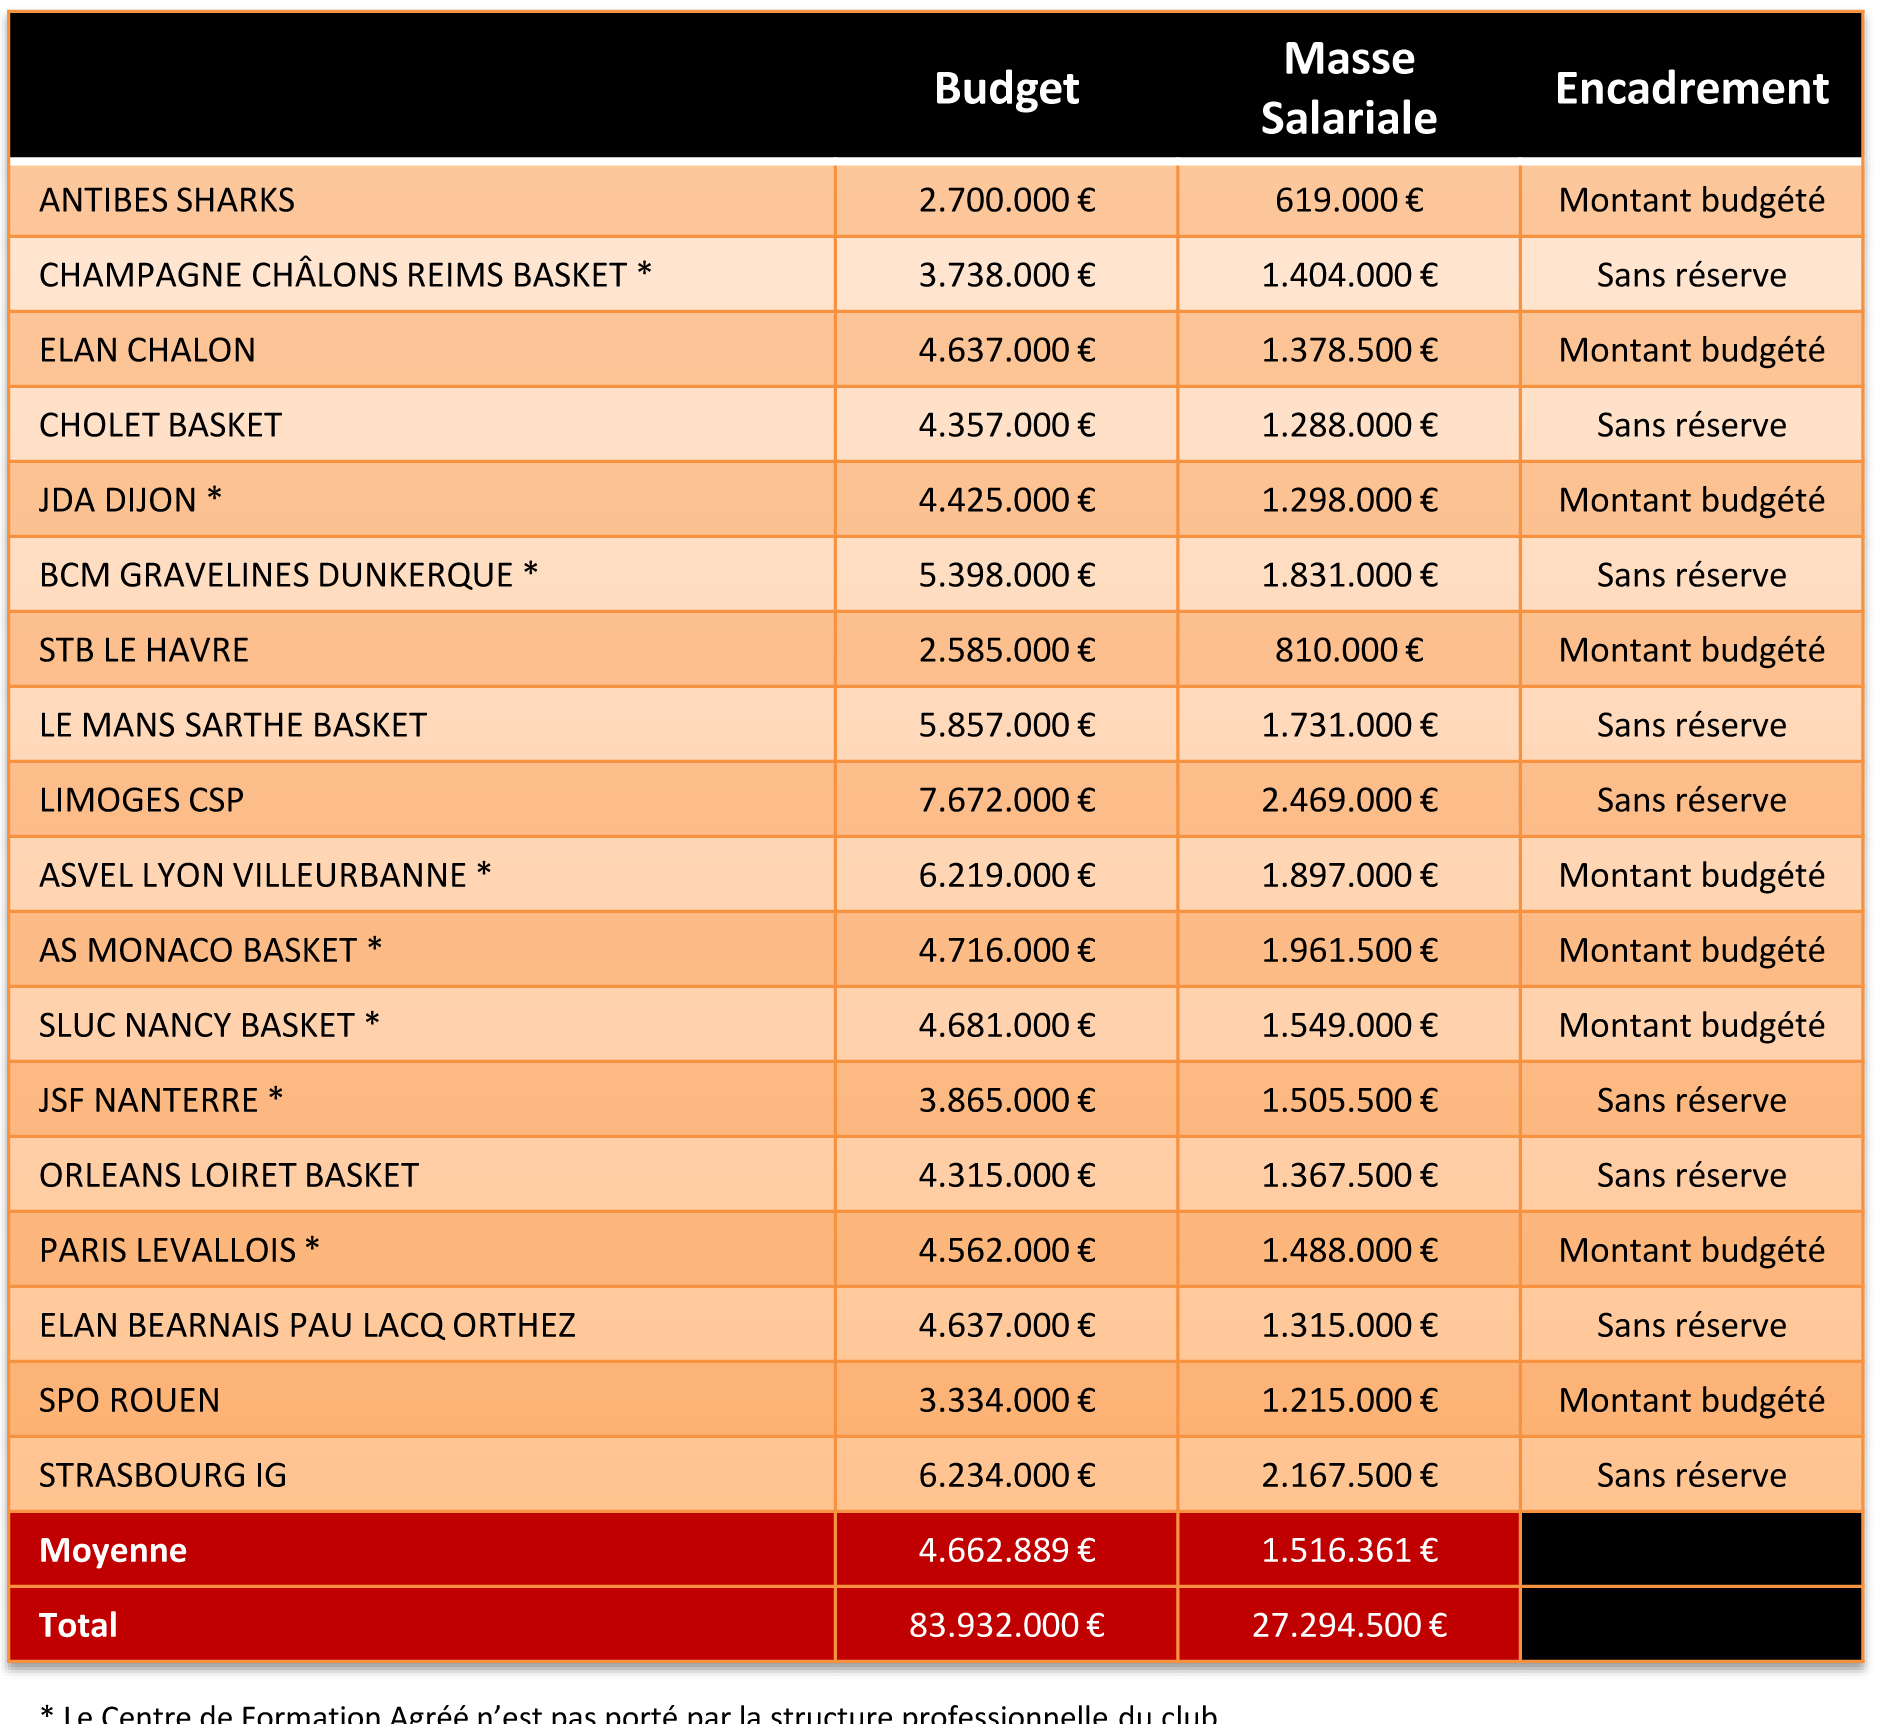Click the CHAMPAGNE CHÂLONS REIMS BASKET row name
The height and width of the screenshot is (1724, 1884).
click(x=345, y=275)
